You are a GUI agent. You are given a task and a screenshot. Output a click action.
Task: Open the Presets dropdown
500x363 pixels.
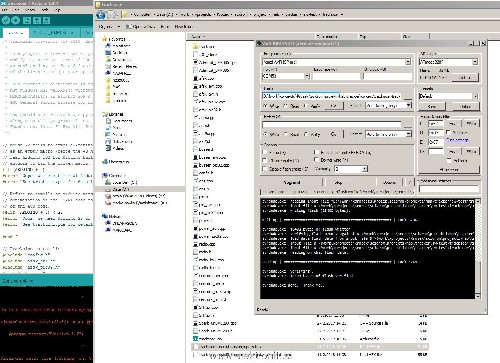click(x=475, y=96)
